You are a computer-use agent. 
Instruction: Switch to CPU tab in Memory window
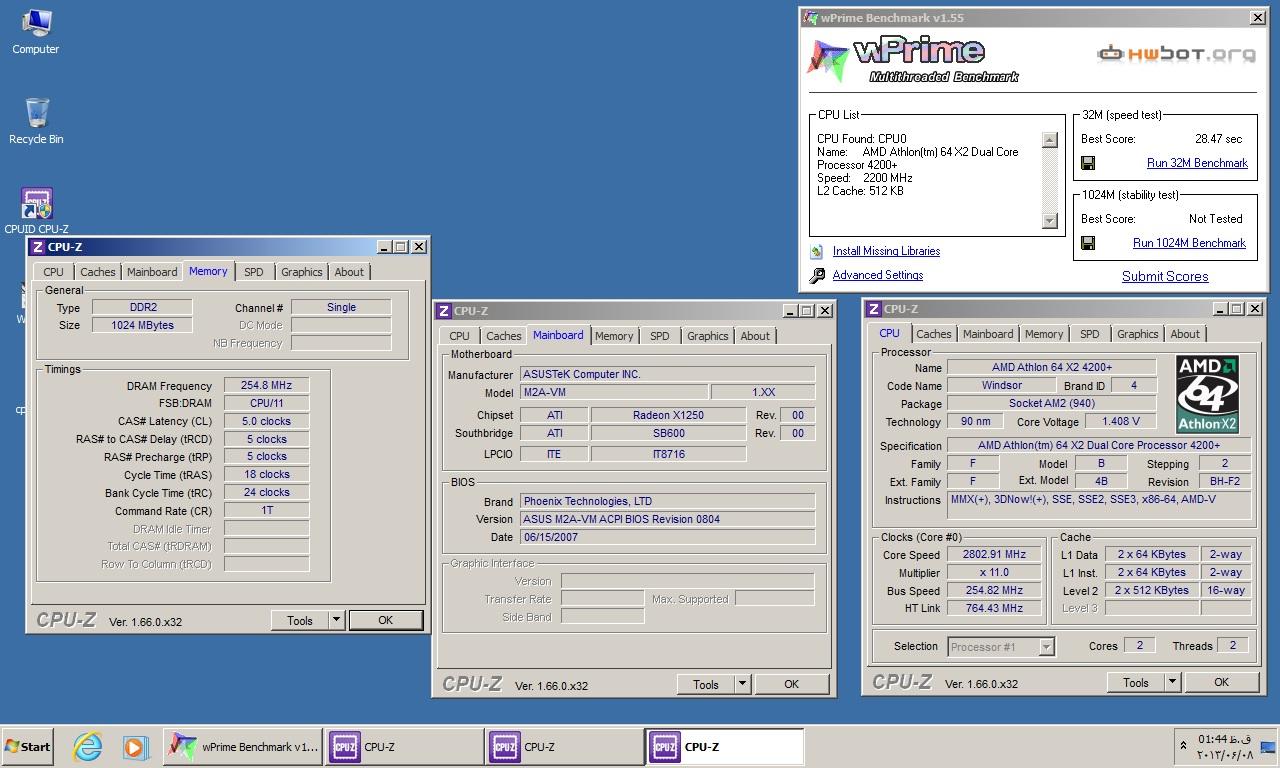pyautogui.click(x=54, y=272)
